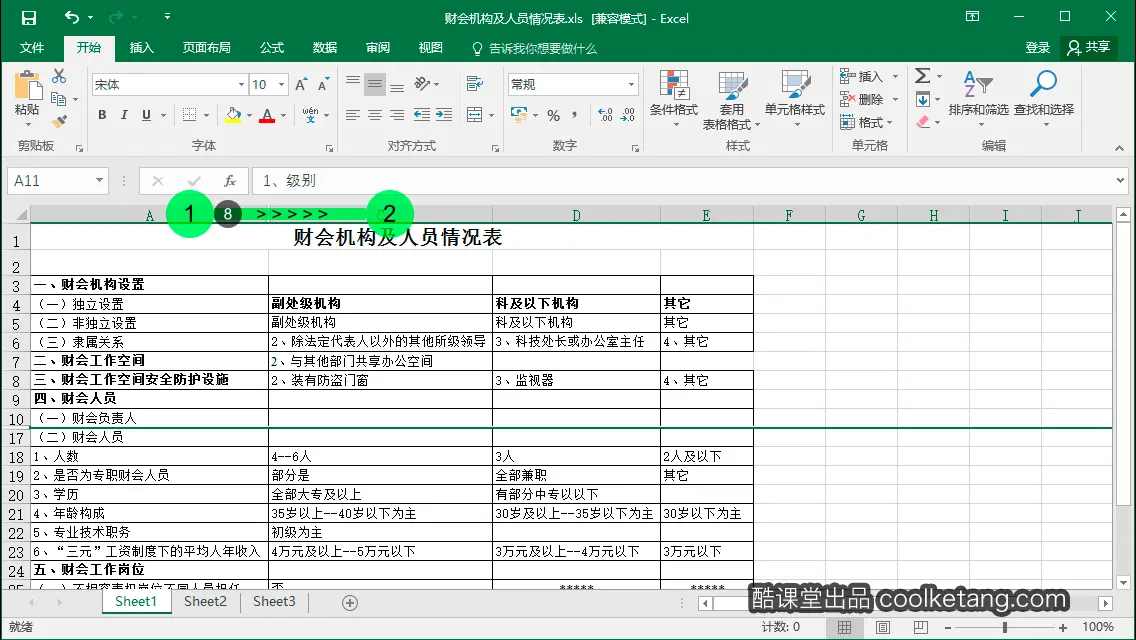Viewport: 1136px width, 640px height.
Task: Add a new sheet with plus icon
Action: click(x=350, y=603)
